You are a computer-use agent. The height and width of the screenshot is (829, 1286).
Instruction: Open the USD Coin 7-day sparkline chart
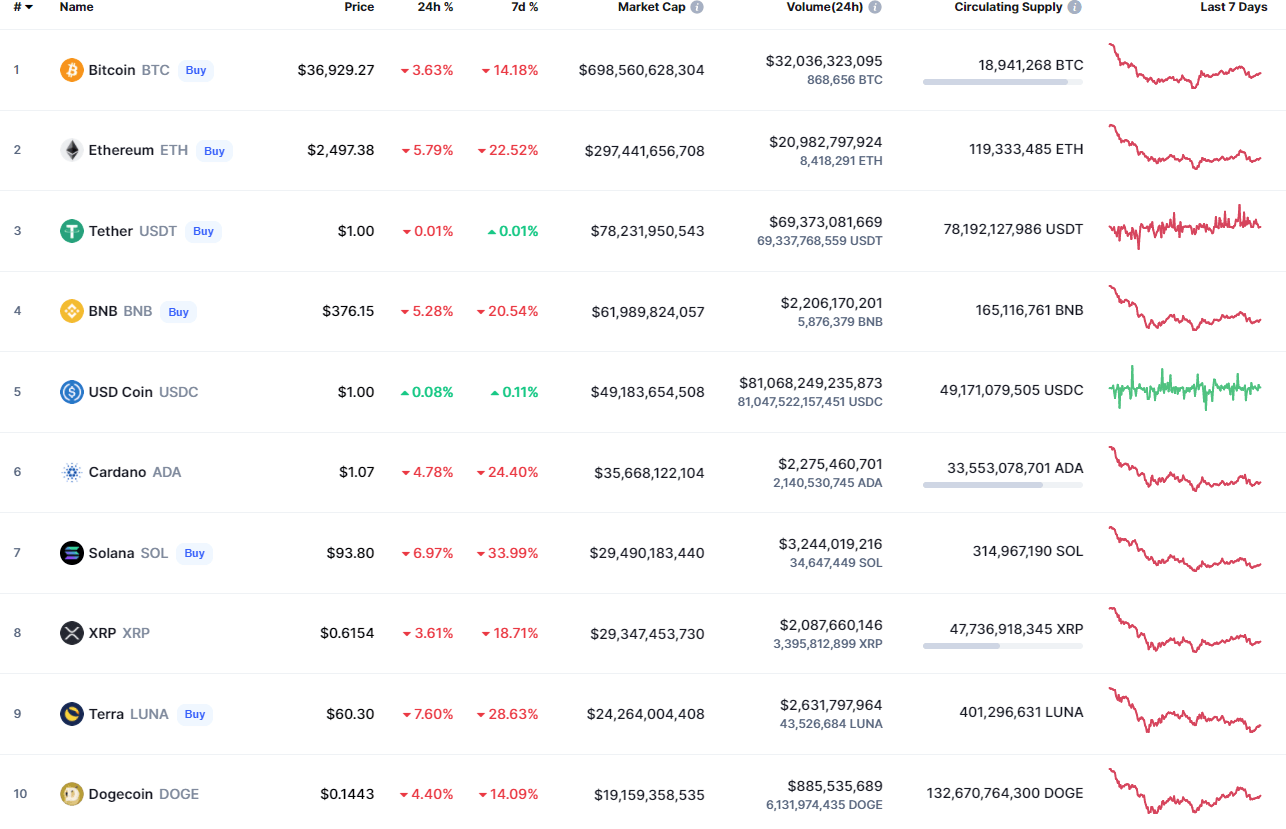1185,389
